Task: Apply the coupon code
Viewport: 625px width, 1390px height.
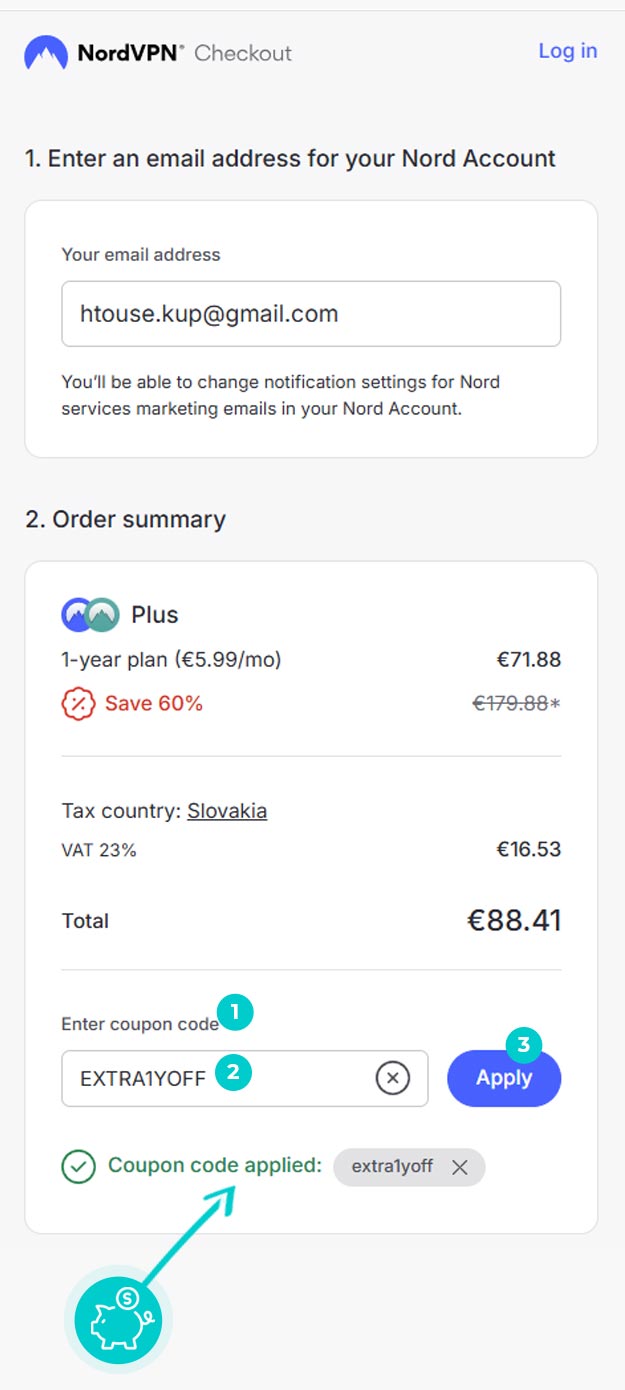Action: (x=504, y=1078)
